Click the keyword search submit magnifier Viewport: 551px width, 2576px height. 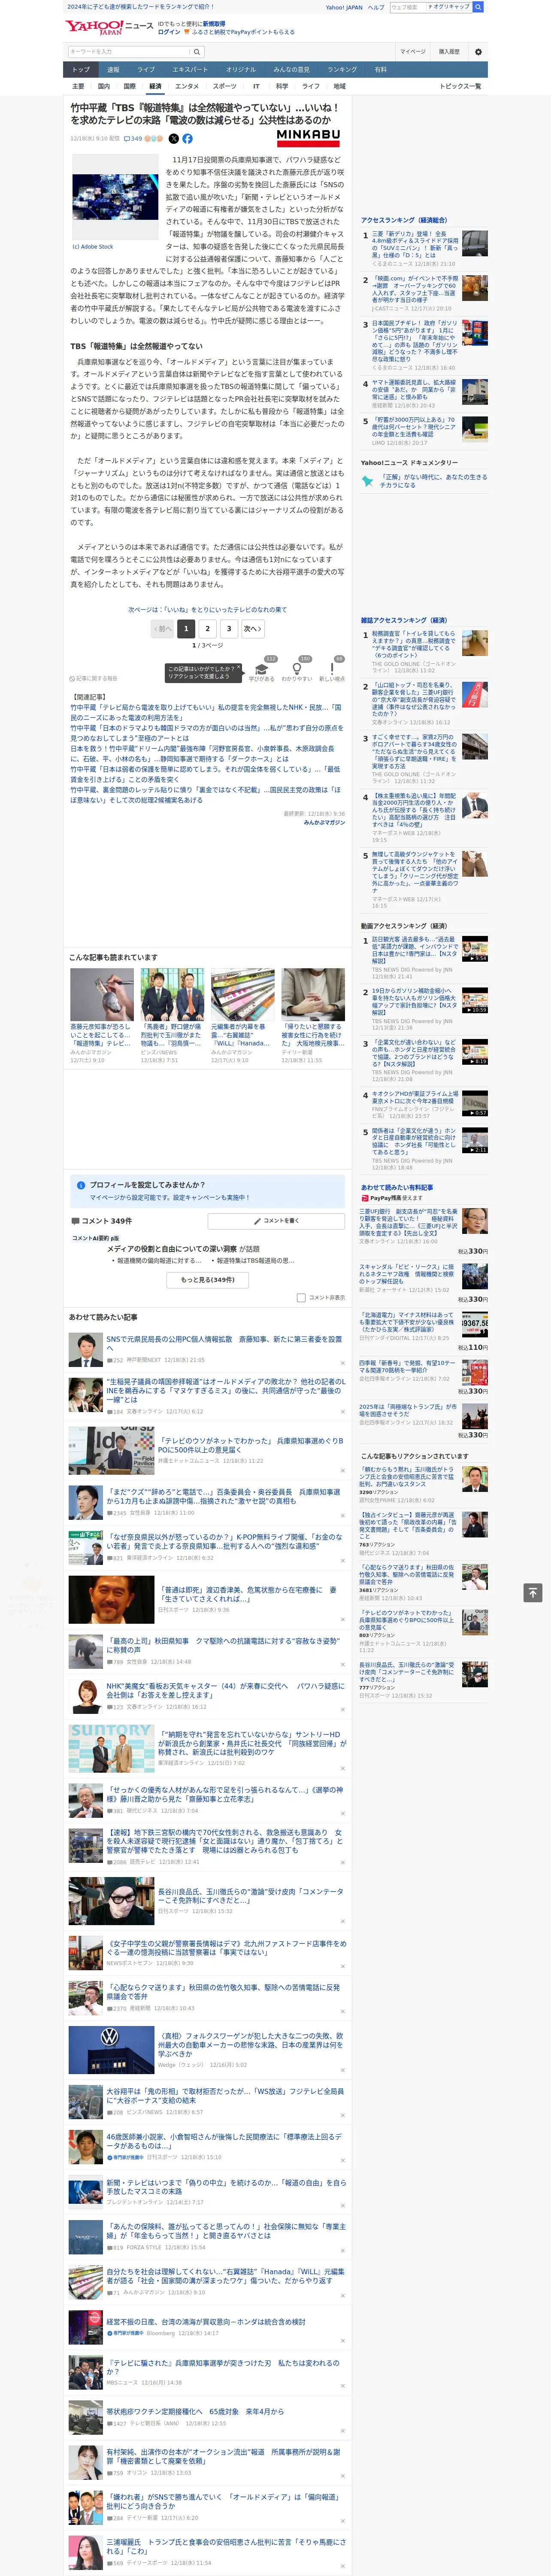[196, 52]
